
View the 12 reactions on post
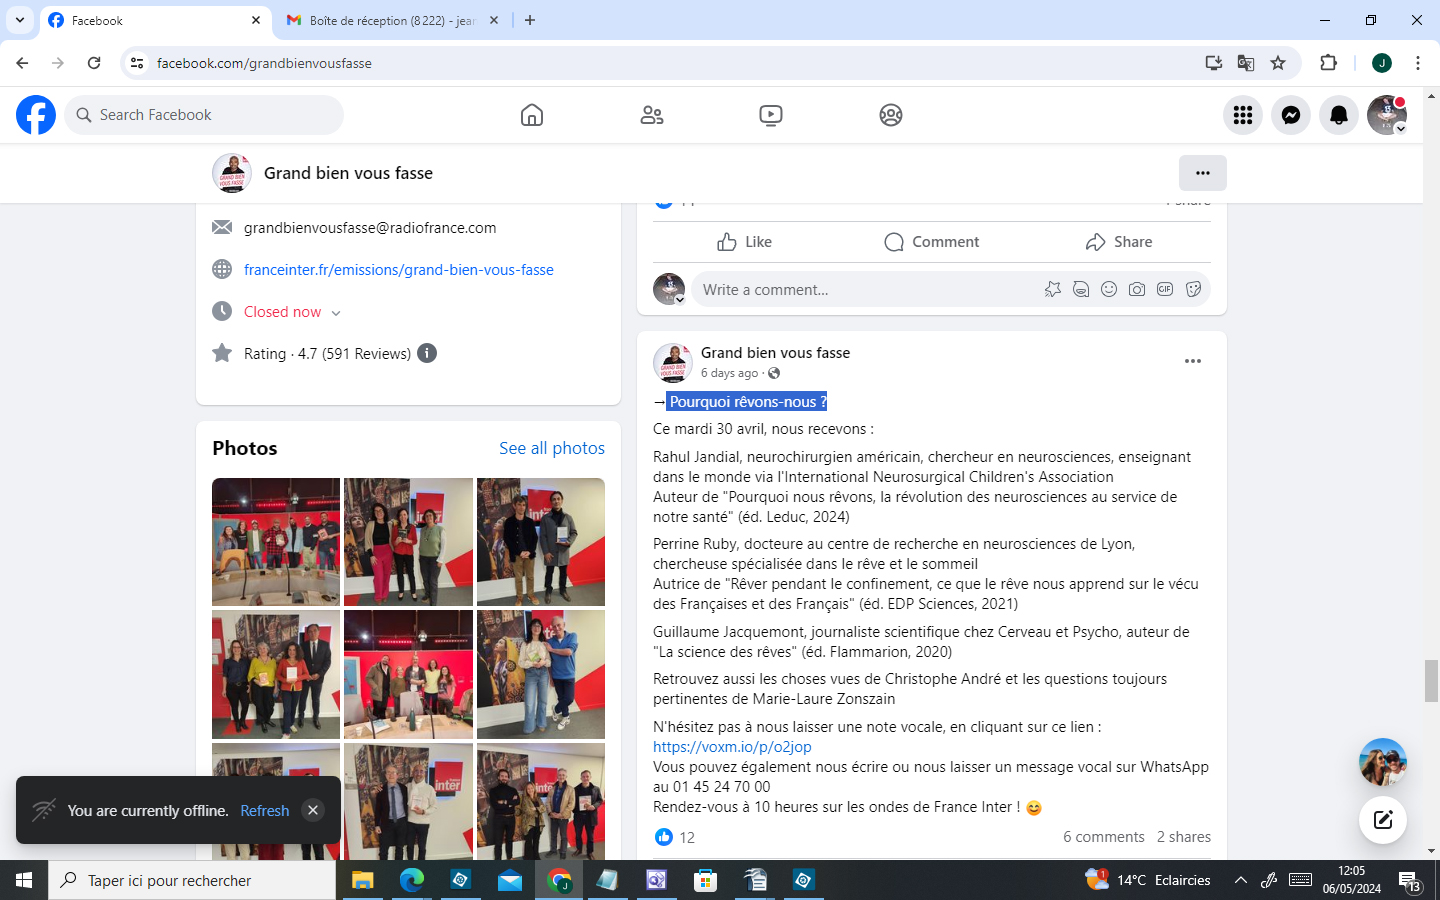coord(675,837)
